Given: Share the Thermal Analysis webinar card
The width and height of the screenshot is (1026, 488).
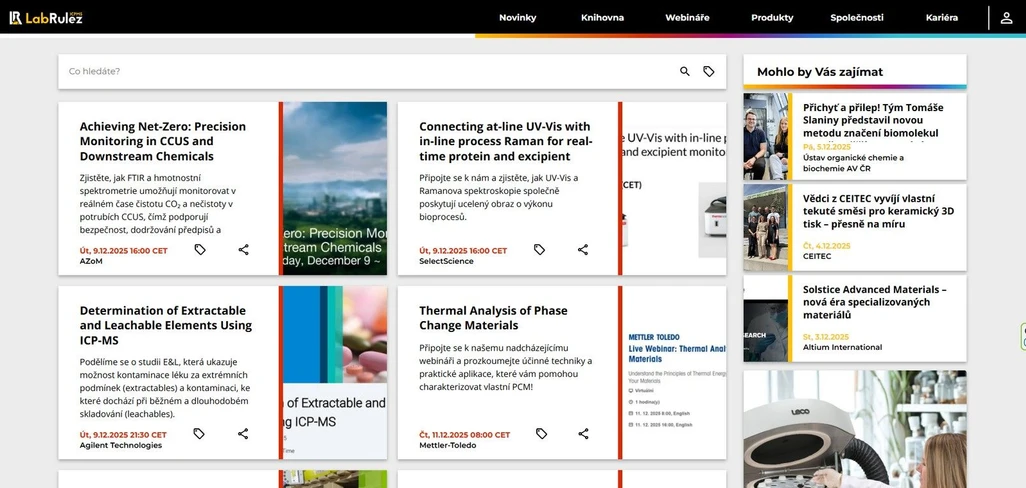Looking at the screenshot, I should point(583,434).
